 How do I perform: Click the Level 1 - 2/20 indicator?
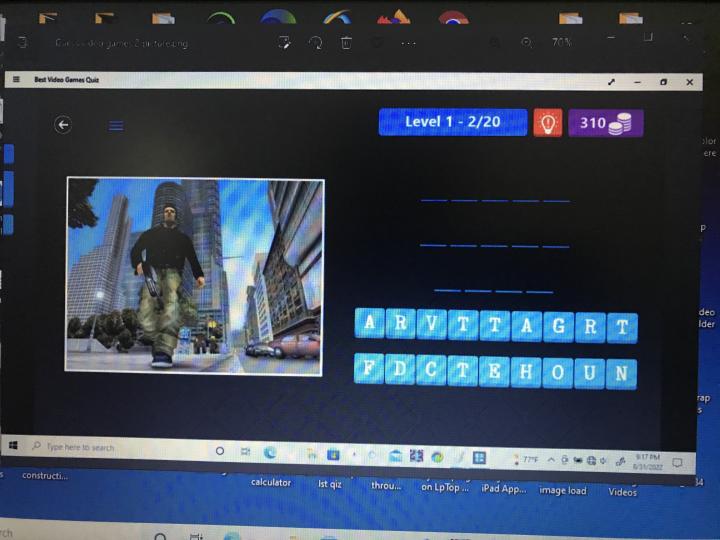453,122
